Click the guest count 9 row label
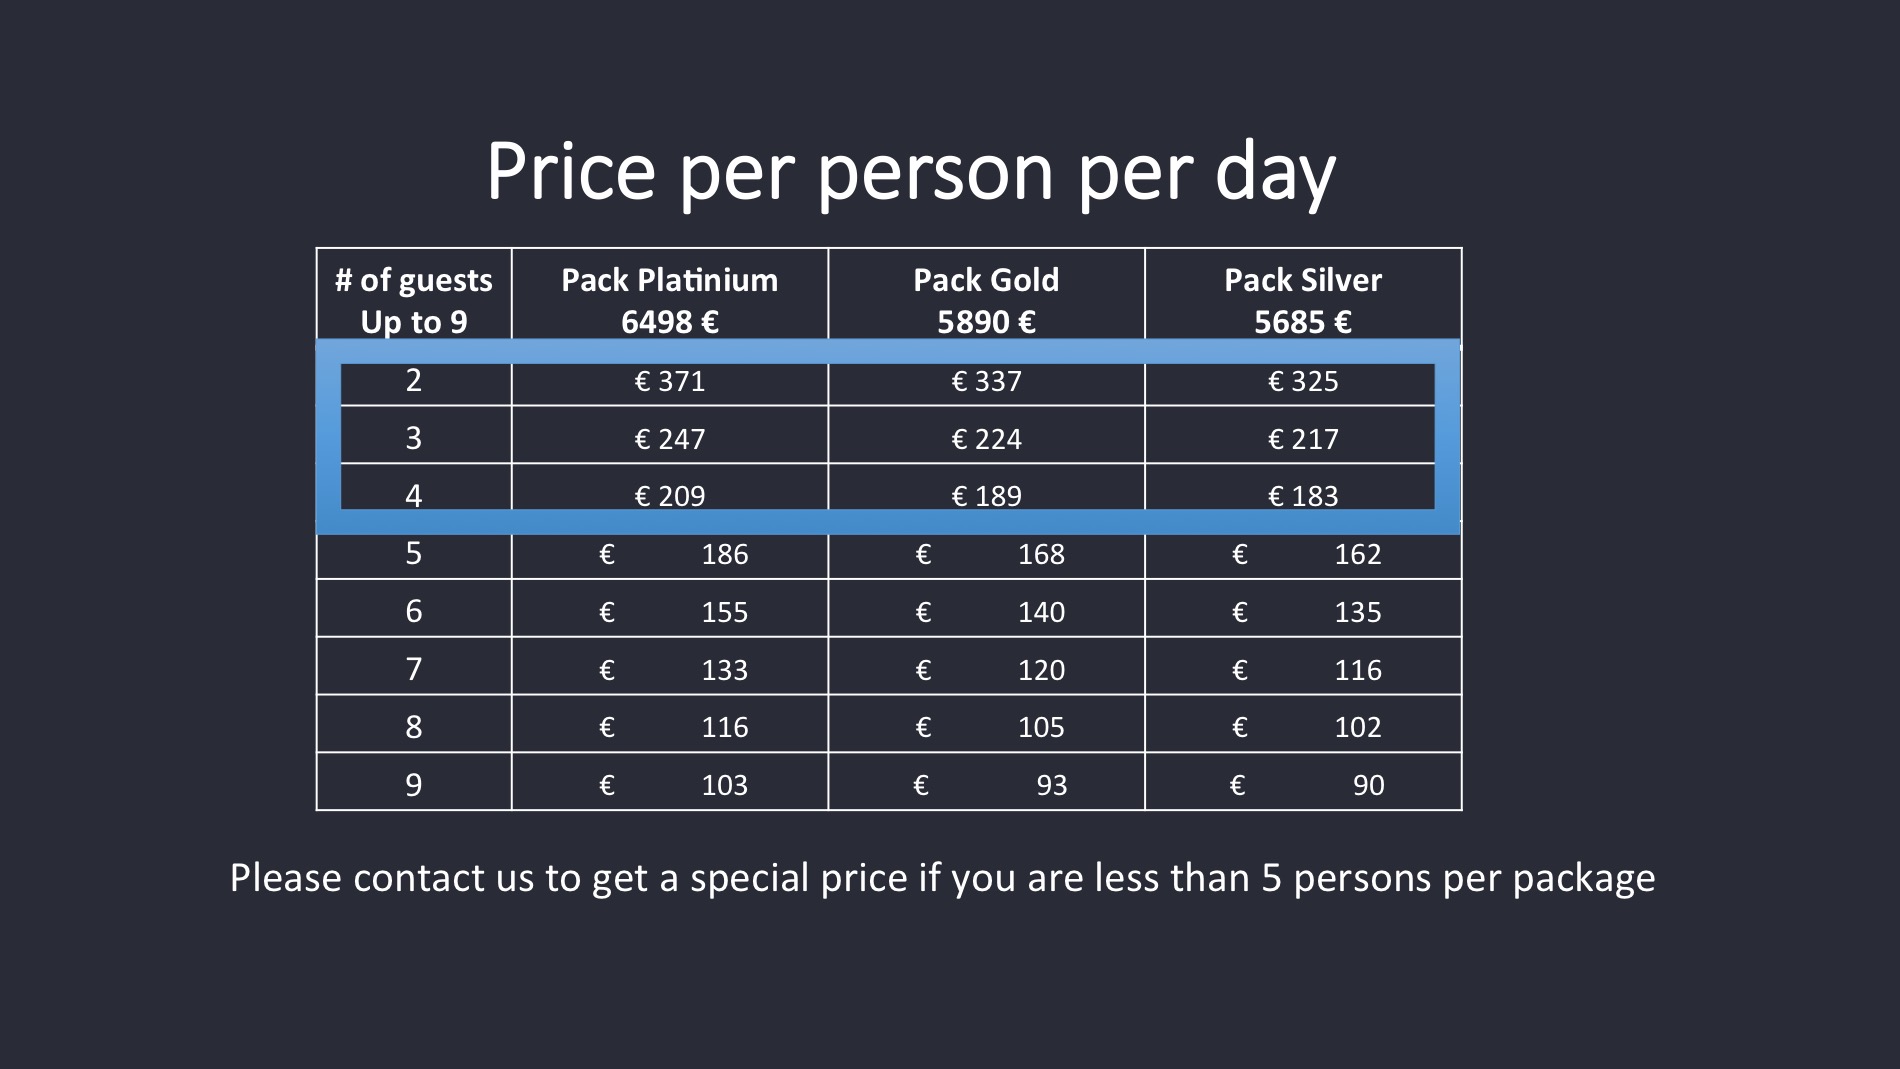Image resolution: width=1900 pixels, height=1069 pixels. [414, 784]
